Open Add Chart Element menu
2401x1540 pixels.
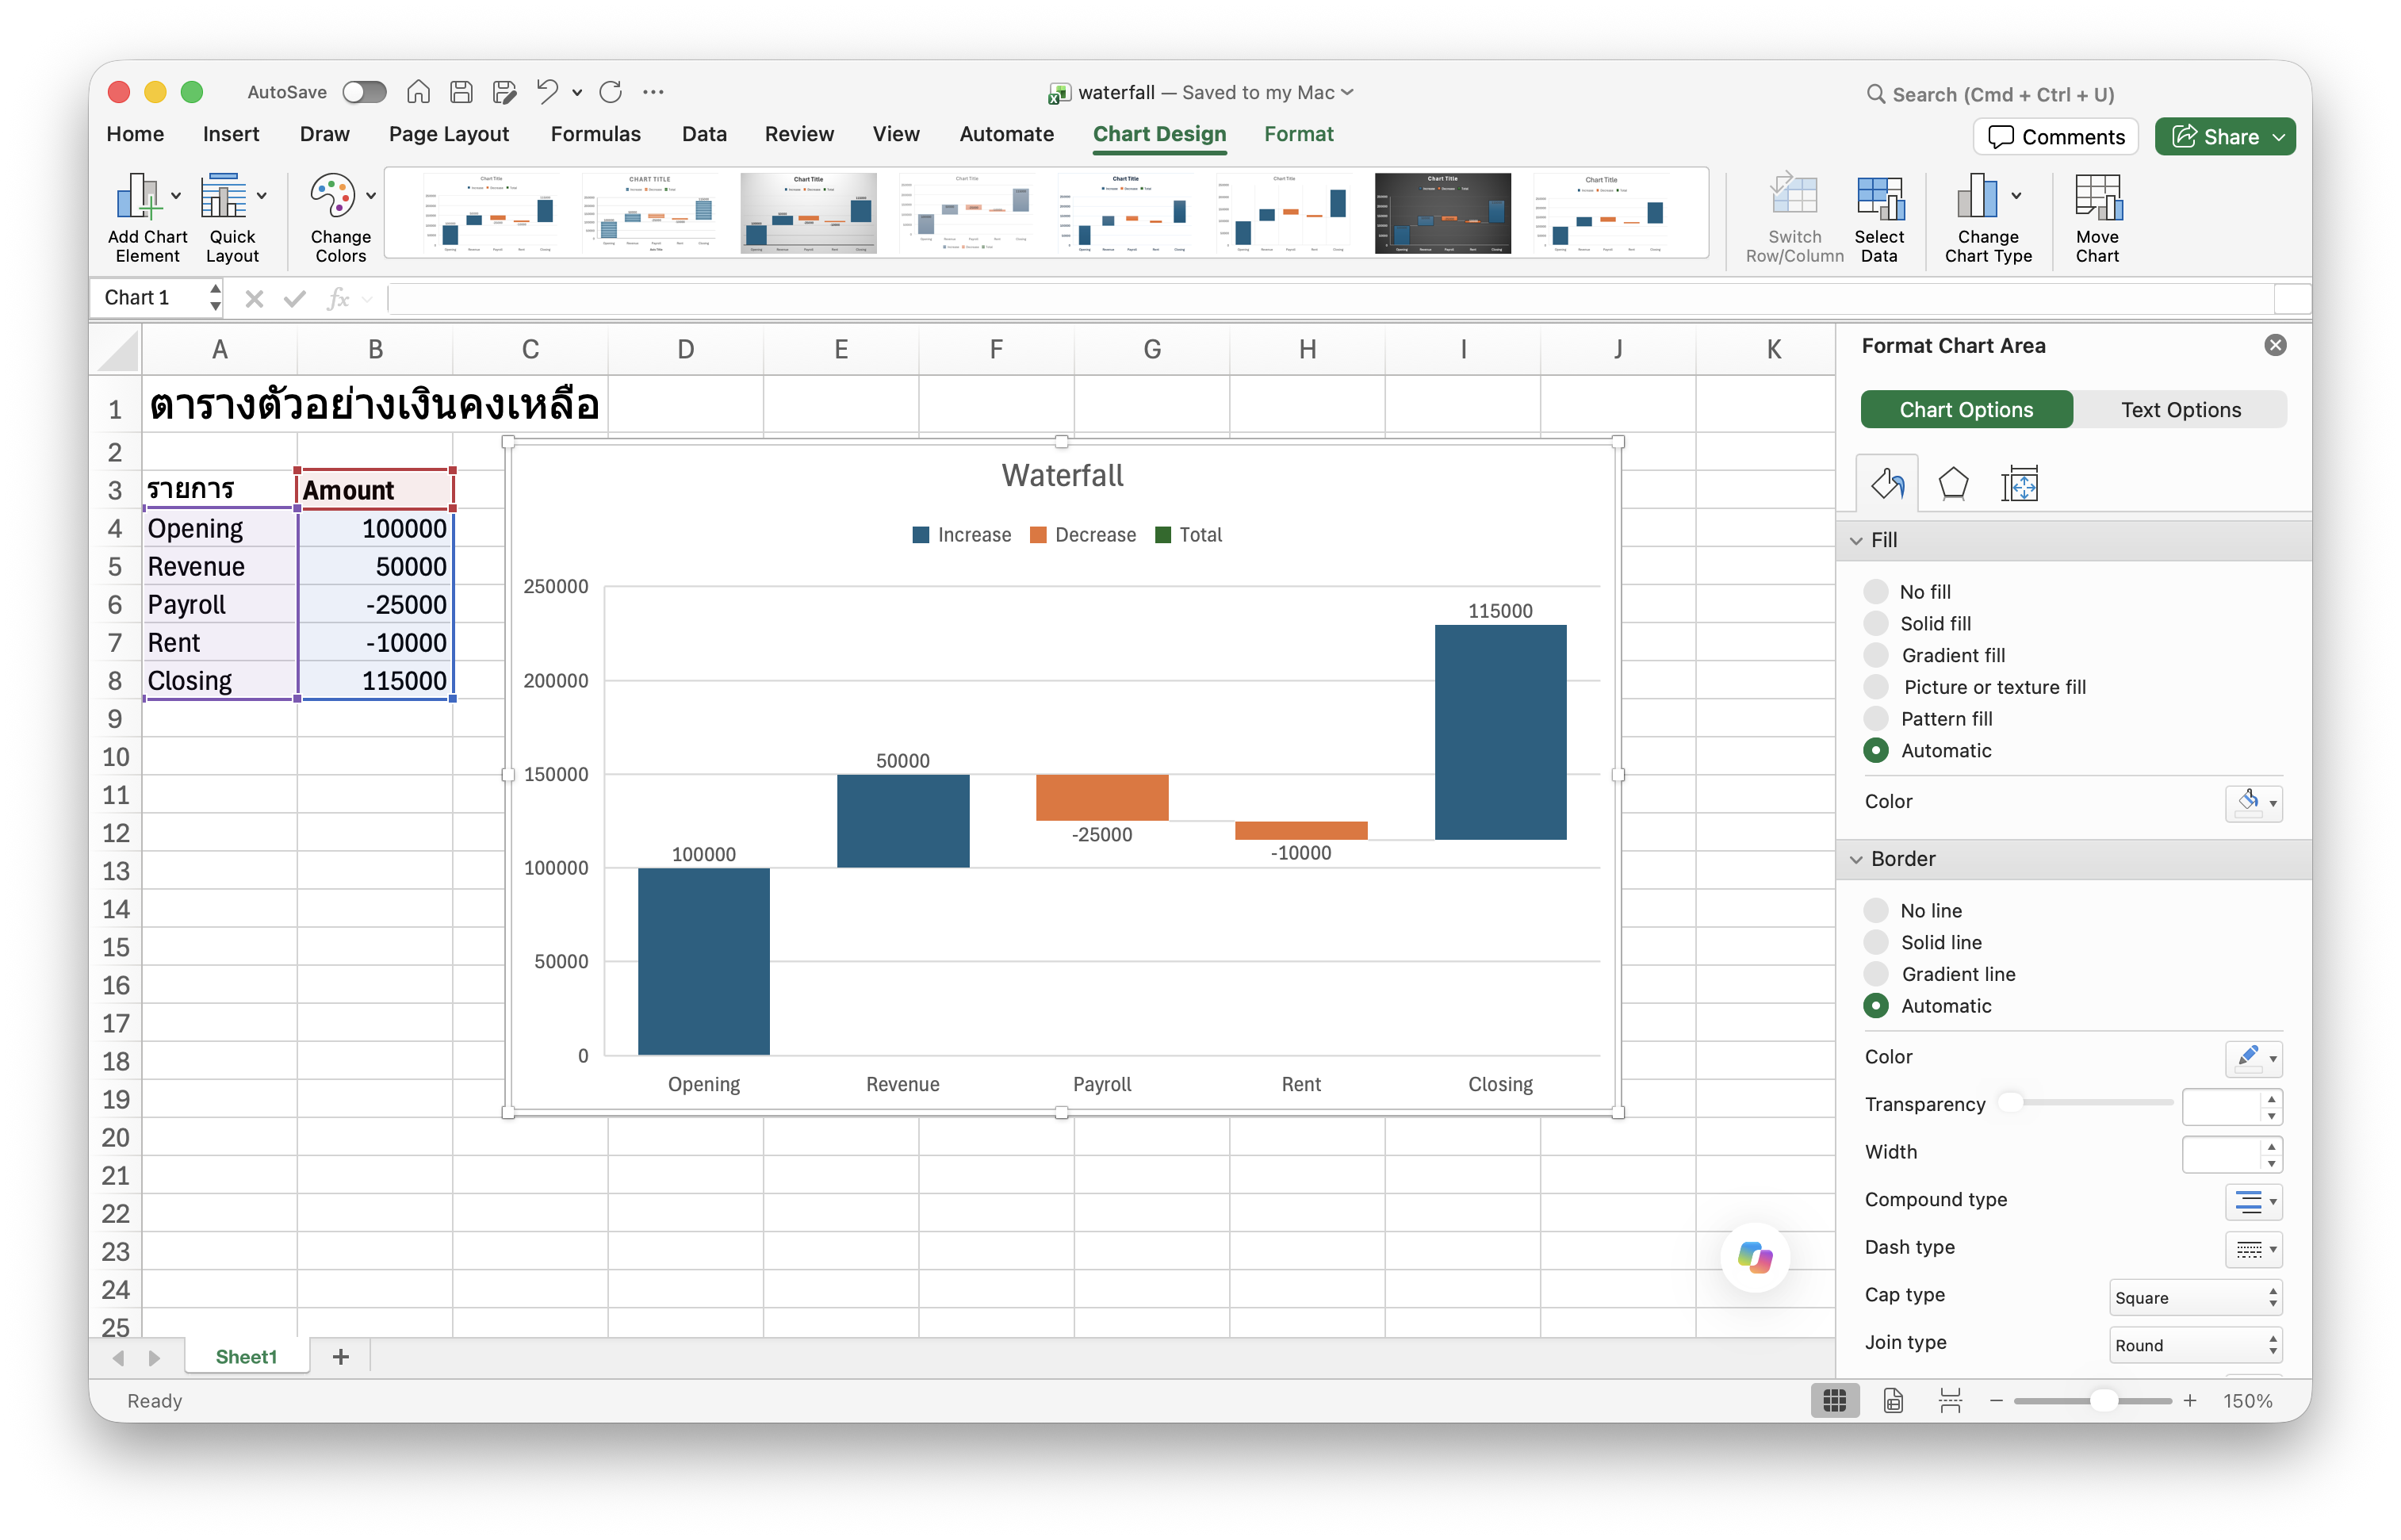[x=147, y=218]
